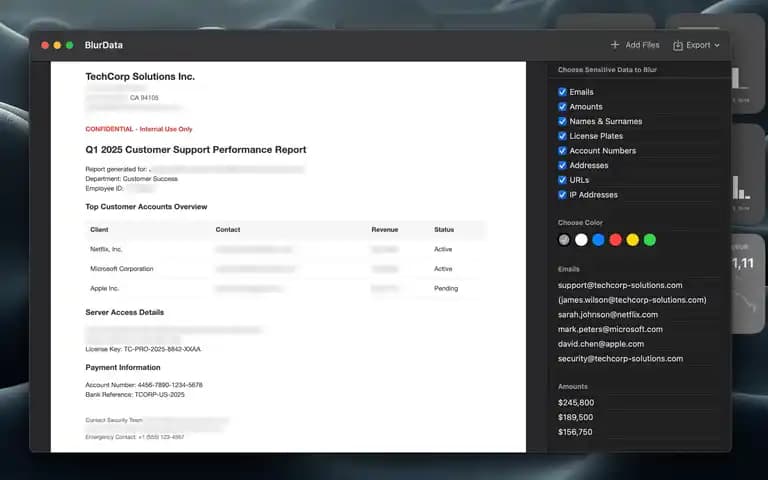Viewport: 768px width, 480px height.
Task: Choose the gray blur color swatch
Action: [564, 240]
